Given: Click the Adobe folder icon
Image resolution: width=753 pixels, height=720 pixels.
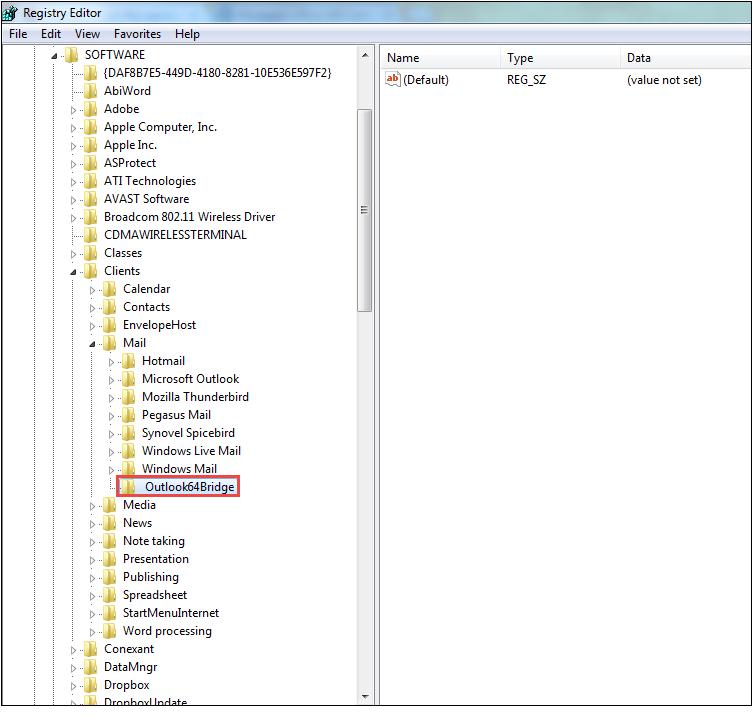Looking at the screenshot, I should tap(90, 109).
